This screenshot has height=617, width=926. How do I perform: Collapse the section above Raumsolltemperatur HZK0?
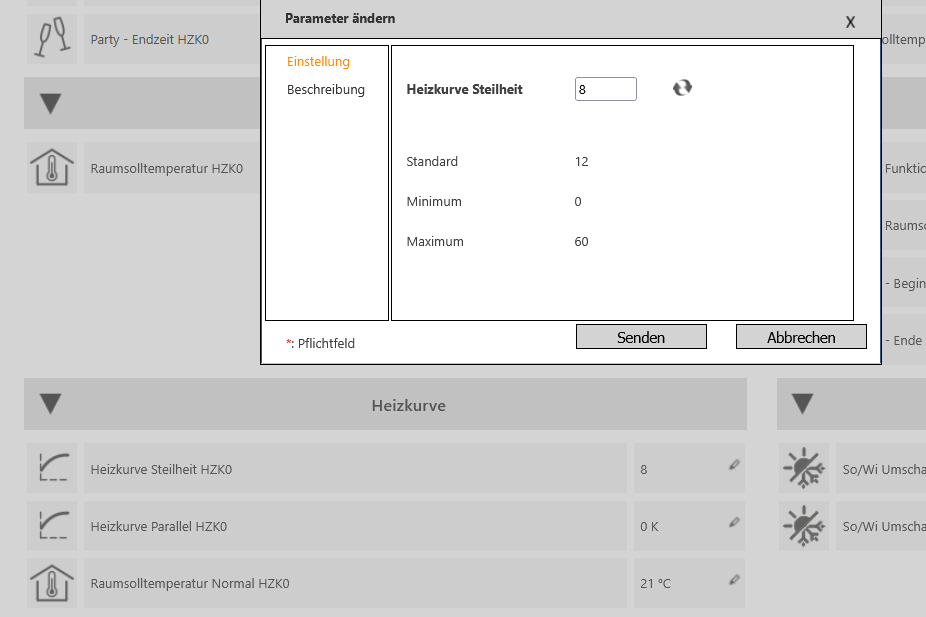(51, 103)
